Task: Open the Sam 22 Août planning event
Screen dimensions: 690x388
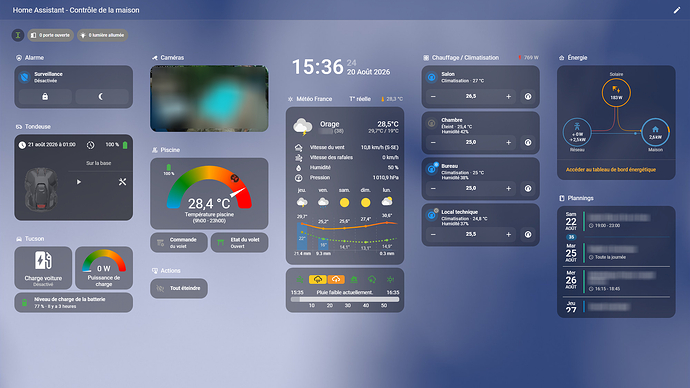Action: (x=616, y=221)
